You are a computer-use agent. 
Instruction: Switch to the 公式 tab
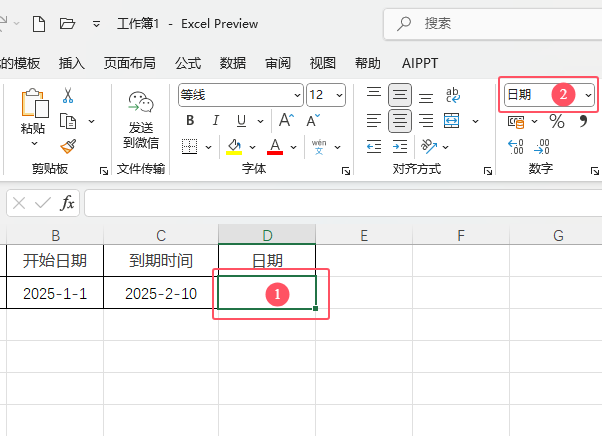pos(188,63)
